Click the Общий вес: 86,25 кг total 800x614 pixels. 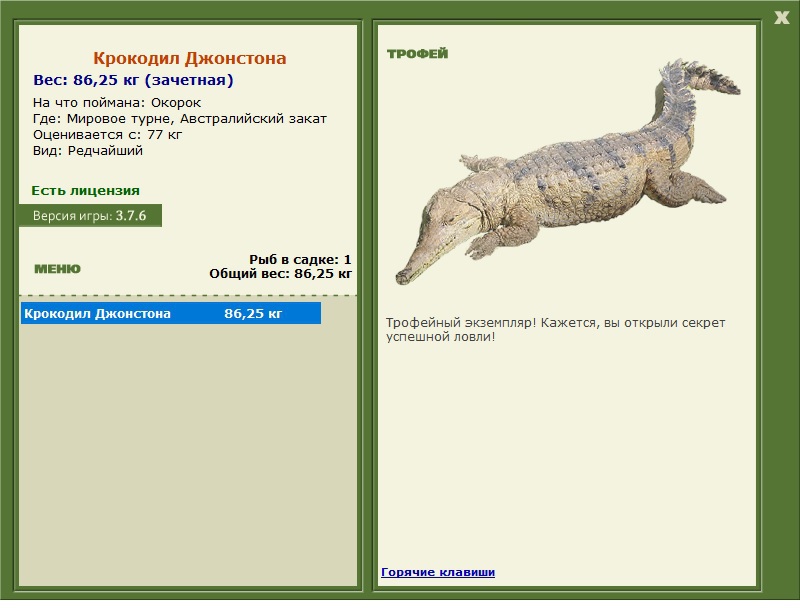[x=280, y=274]
